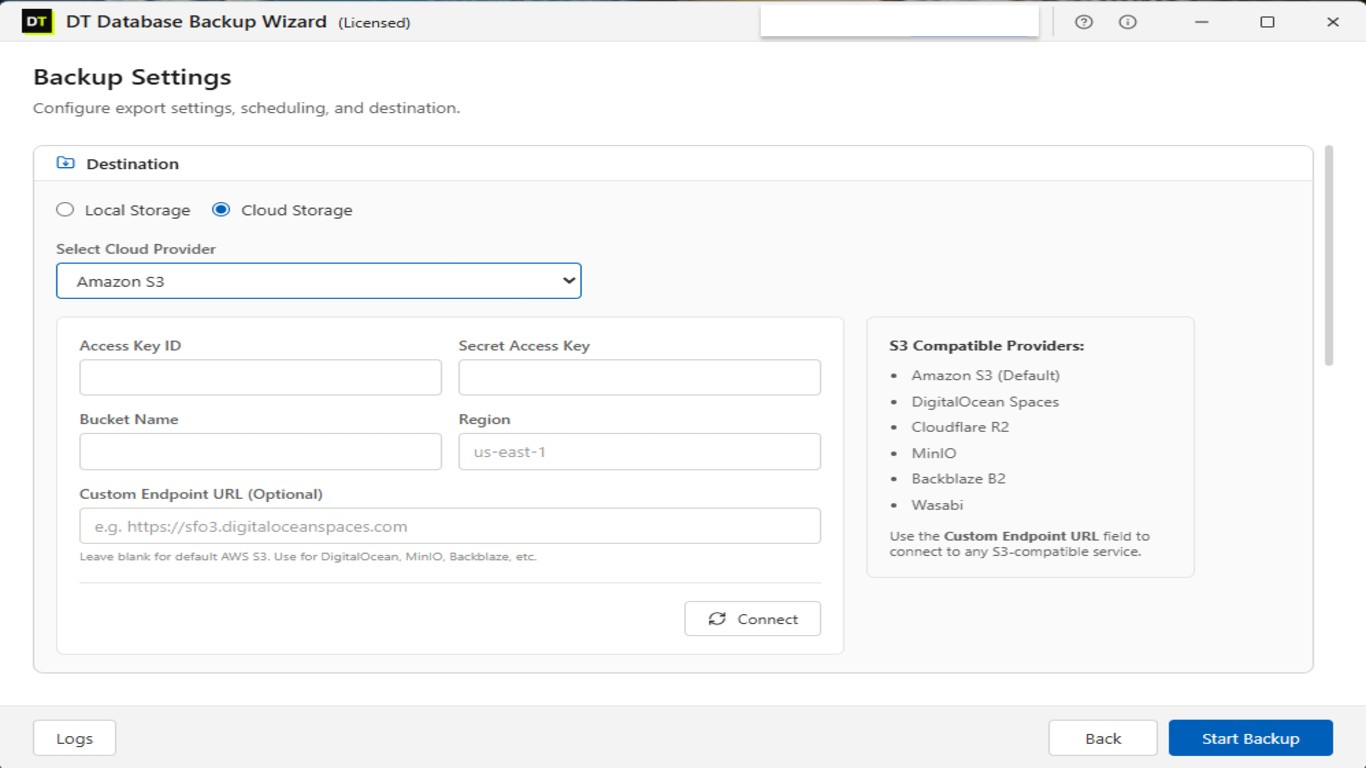This screenshot has width=1366, height=768.
Task: Maximize the Backup Wizard window
Action: (1267, 21)
